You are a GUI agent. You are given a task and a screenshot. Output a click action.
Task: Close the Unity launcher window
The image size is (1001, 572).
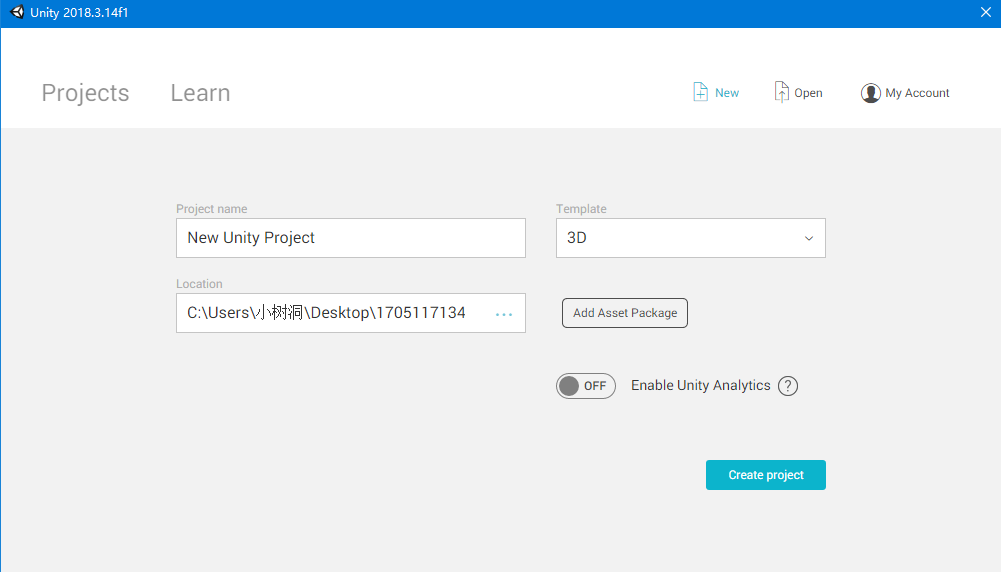pos(986,12)
